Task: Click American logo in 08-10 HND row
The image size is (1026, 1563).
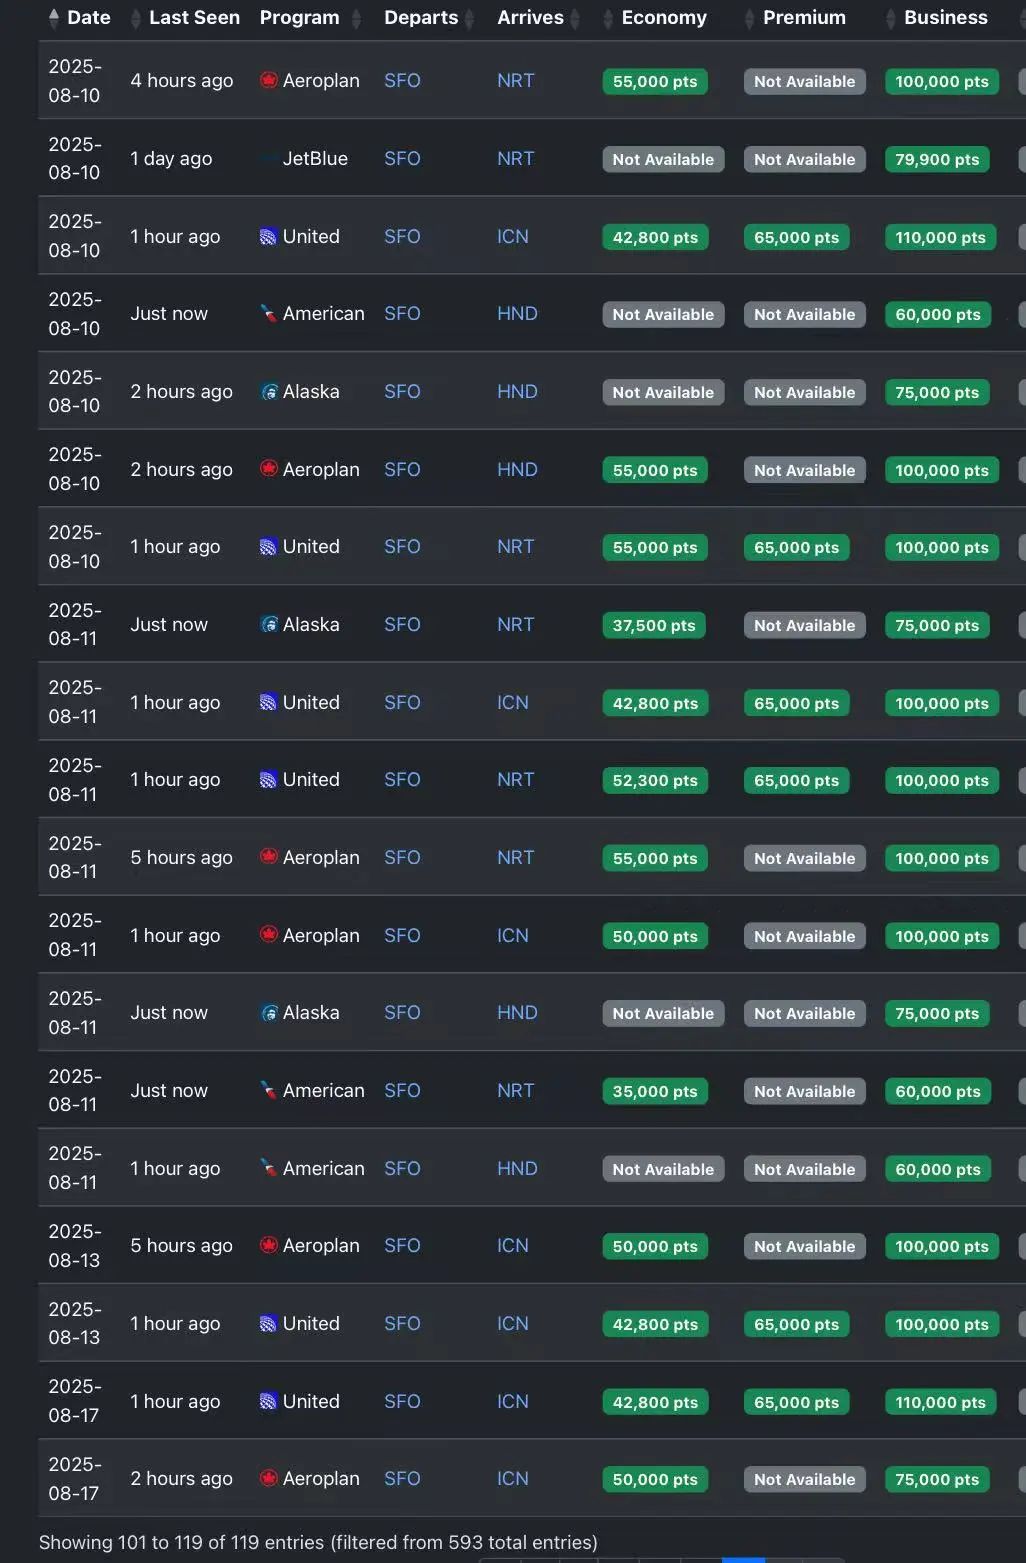Action: pyautogui.click(x=268, y=314)
